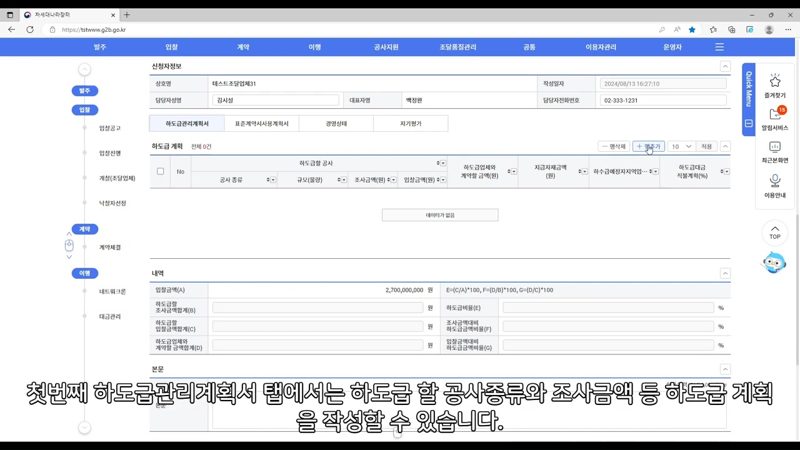Click the 담당자성명 input field
The width and height of the screenshot is (800, 450).
(276, 101)
